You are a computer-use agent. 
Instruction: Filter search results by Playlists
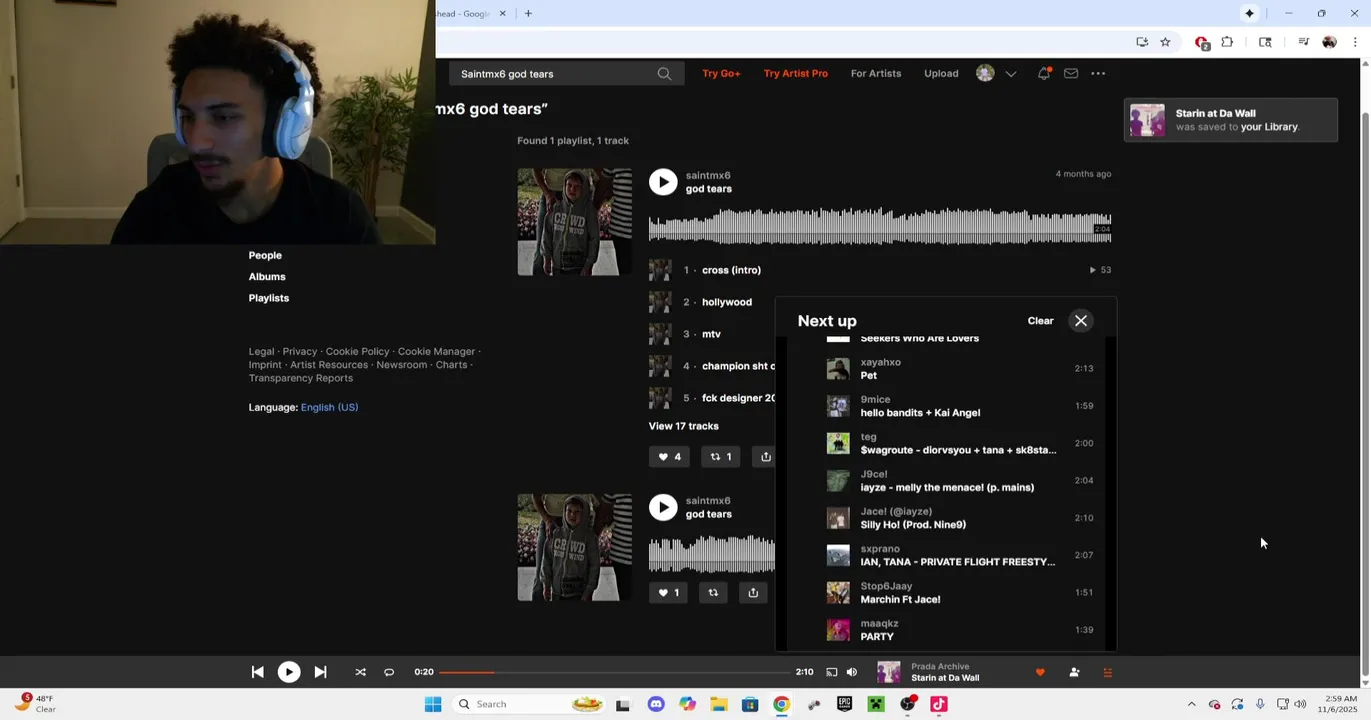click(269, 298)
